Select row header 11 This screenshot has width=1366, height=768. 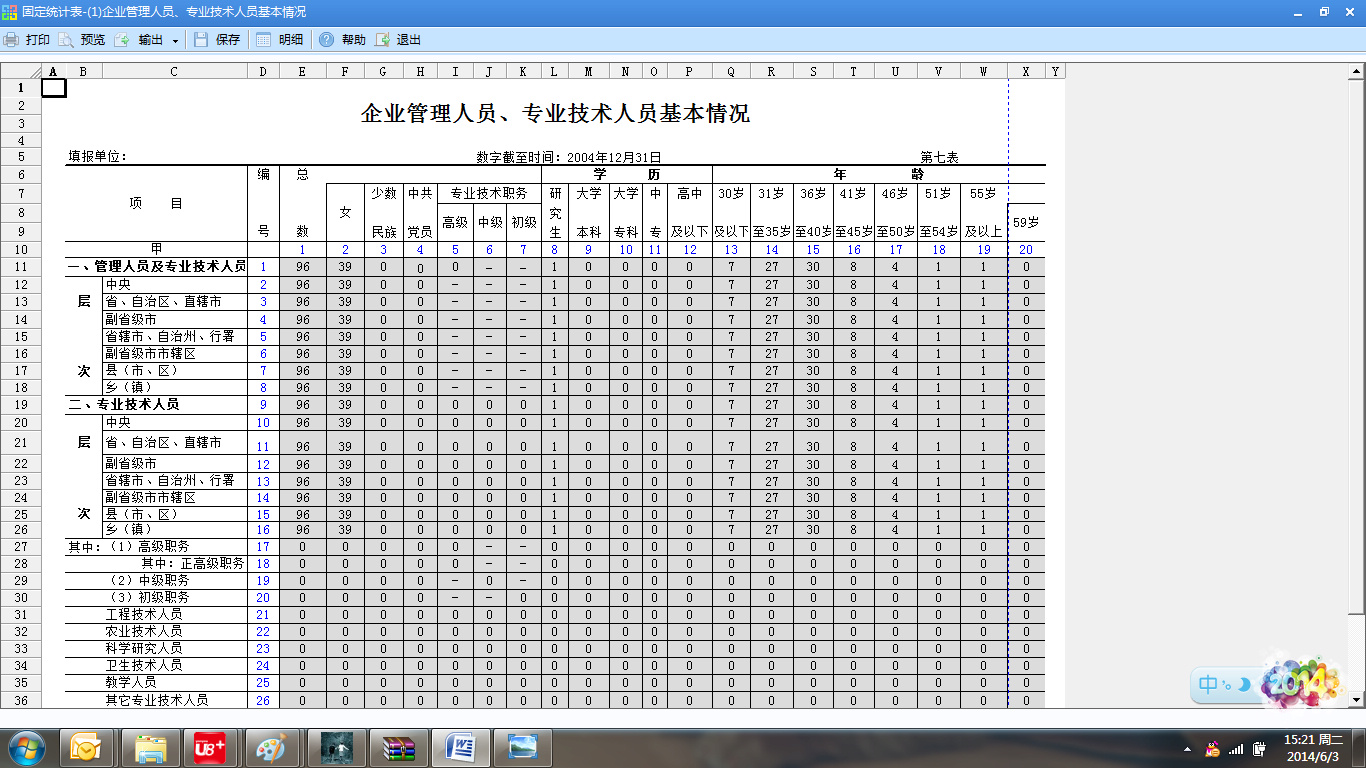click(x=21, y=267)
